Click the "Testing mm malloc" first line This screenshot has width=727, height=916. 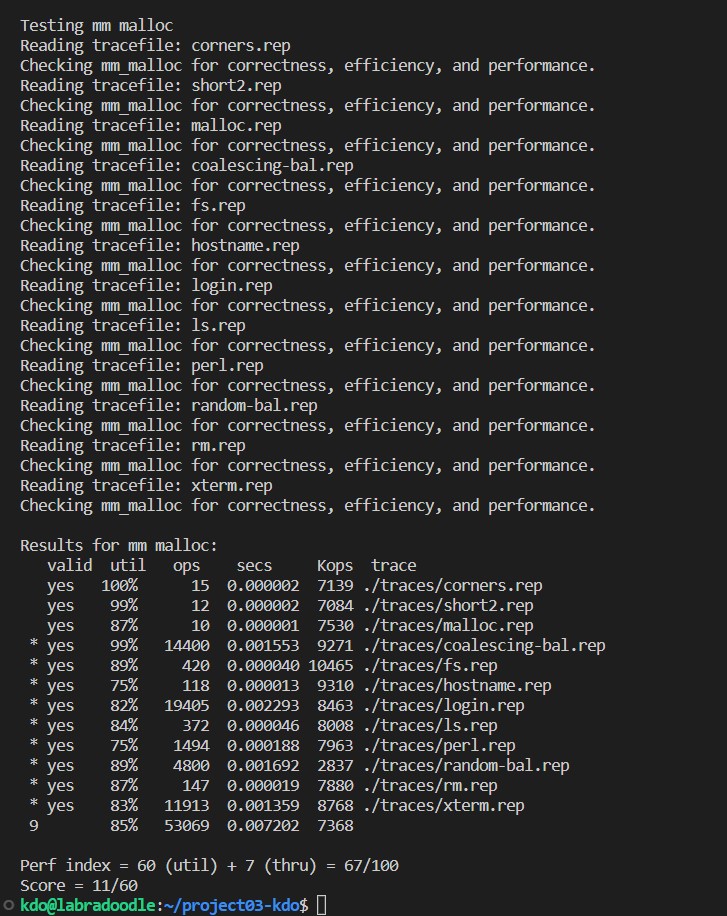click(96, 26)
